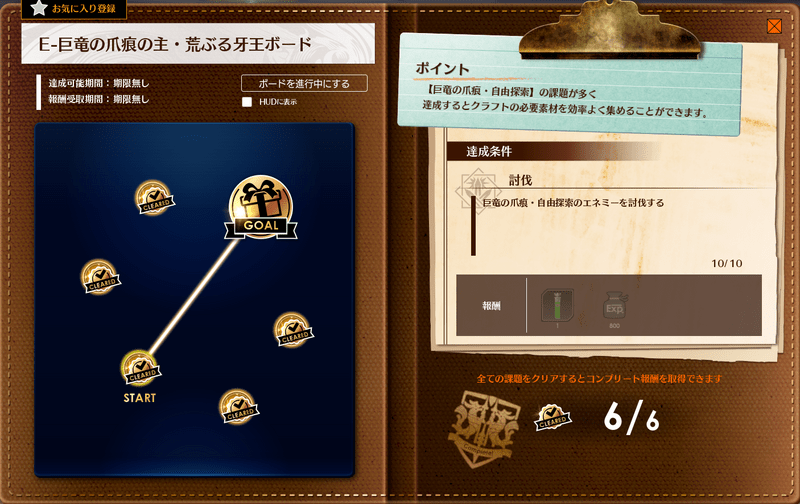Select the cleared medal left of GOAL
The height and width of the screenshot is (504, 800).
click(155, 198)
